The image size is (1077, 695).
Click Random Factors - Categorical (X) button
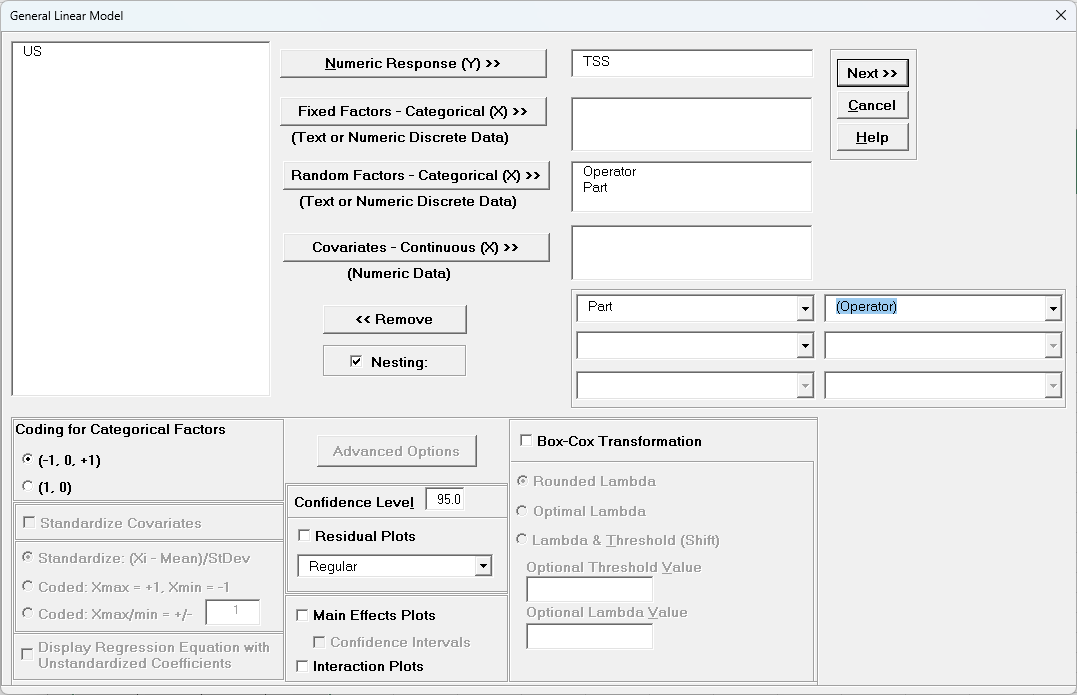(x=415, y=176)
